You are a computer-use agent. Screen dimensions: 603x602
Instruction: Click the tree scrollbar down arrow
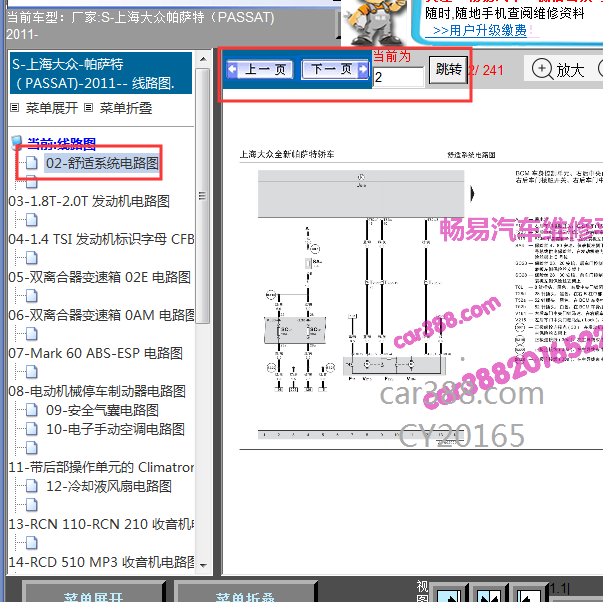pos(203,565)
